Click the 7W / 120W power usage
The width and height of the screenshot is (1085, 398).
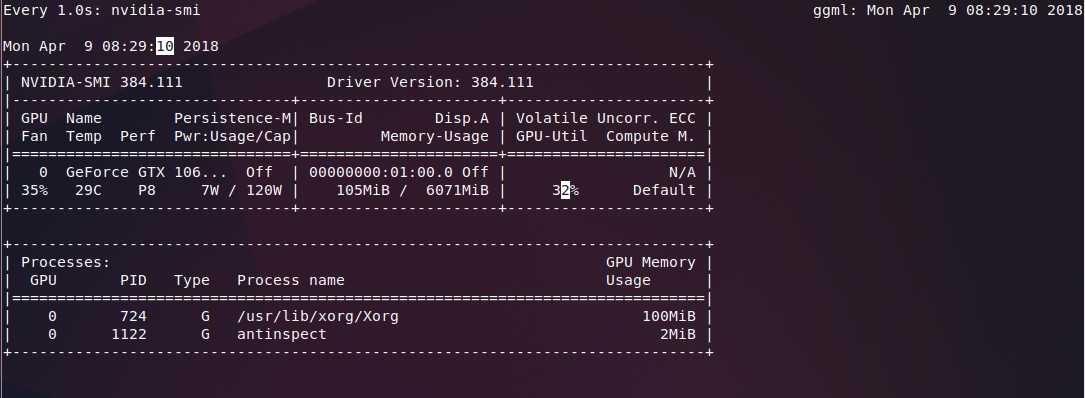pos(241,190)
